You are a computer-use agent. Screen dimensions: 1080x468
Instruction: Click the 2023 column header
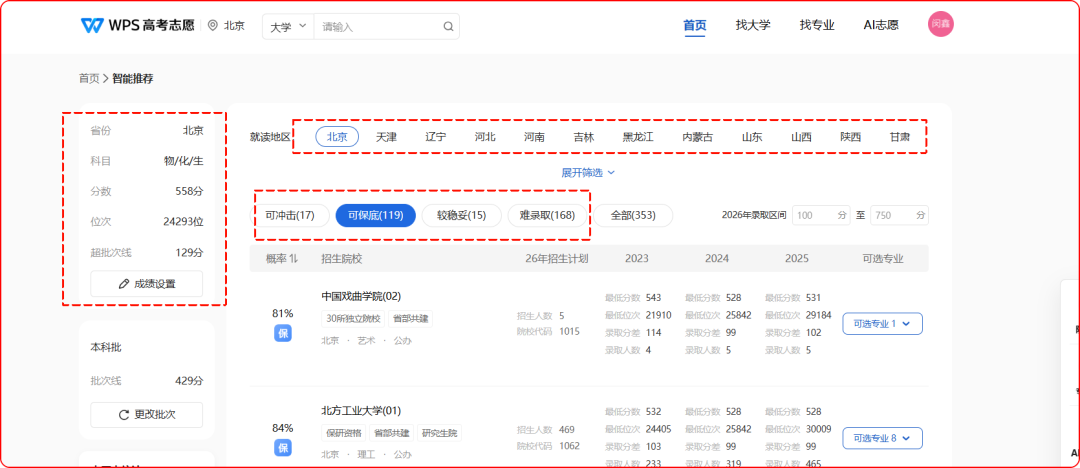(636, 259)
